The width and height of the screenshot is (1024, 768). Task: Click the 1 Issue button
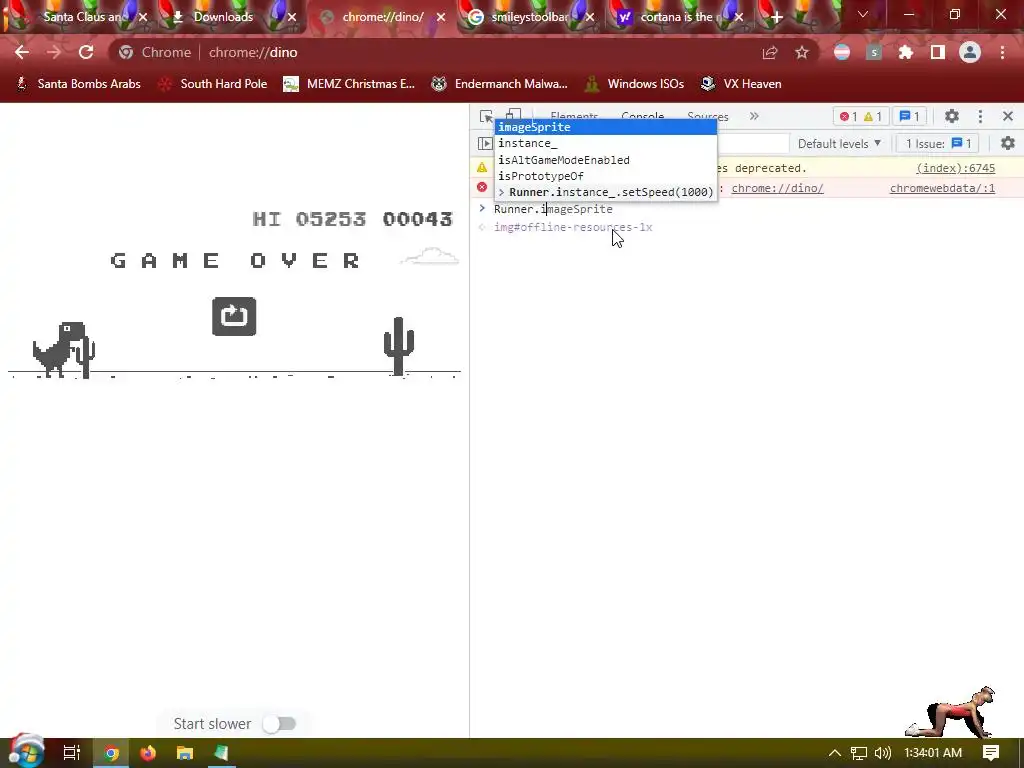point(938,143)
